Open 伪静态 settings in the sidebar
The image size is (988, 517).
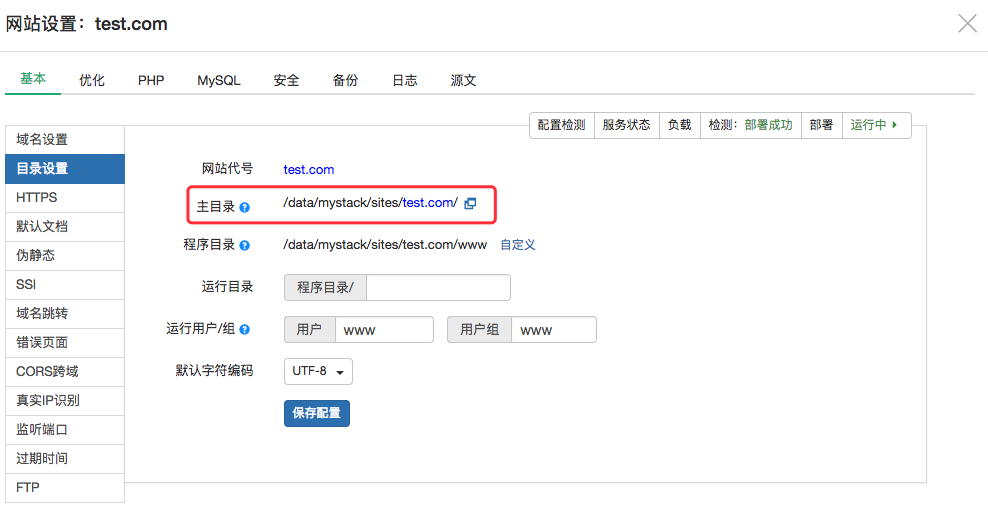coord(65,256)
